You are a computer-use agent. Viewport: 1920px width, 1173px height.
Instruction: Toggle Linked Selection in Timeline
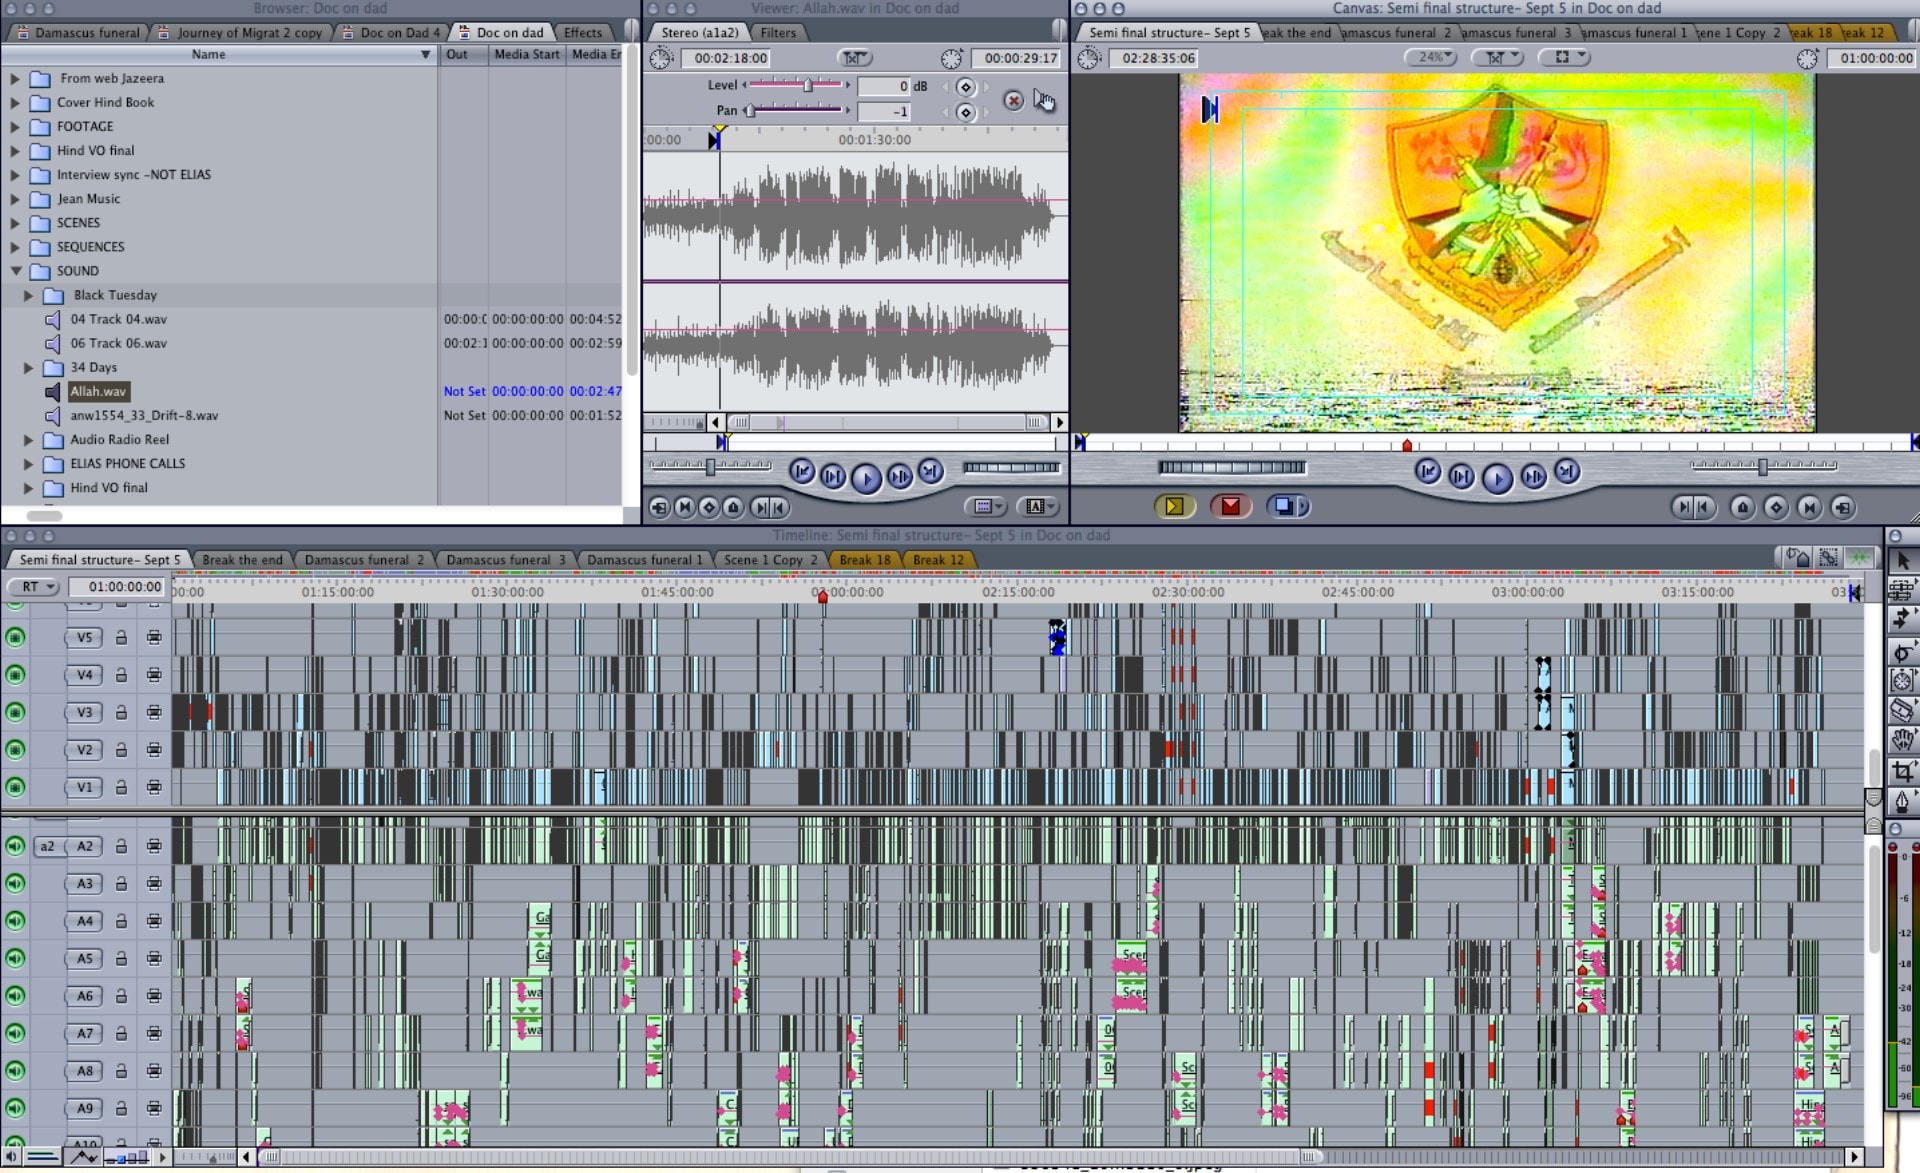(1829, 558)
